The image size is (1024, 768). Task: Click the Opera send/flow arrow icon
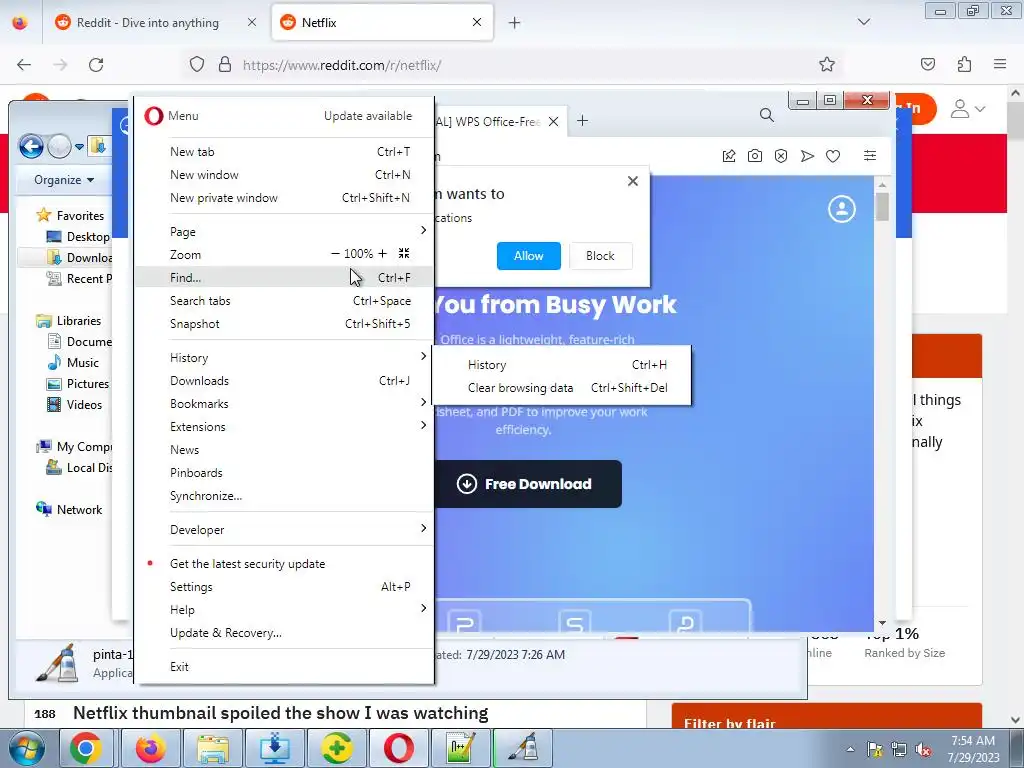point(807,156)
